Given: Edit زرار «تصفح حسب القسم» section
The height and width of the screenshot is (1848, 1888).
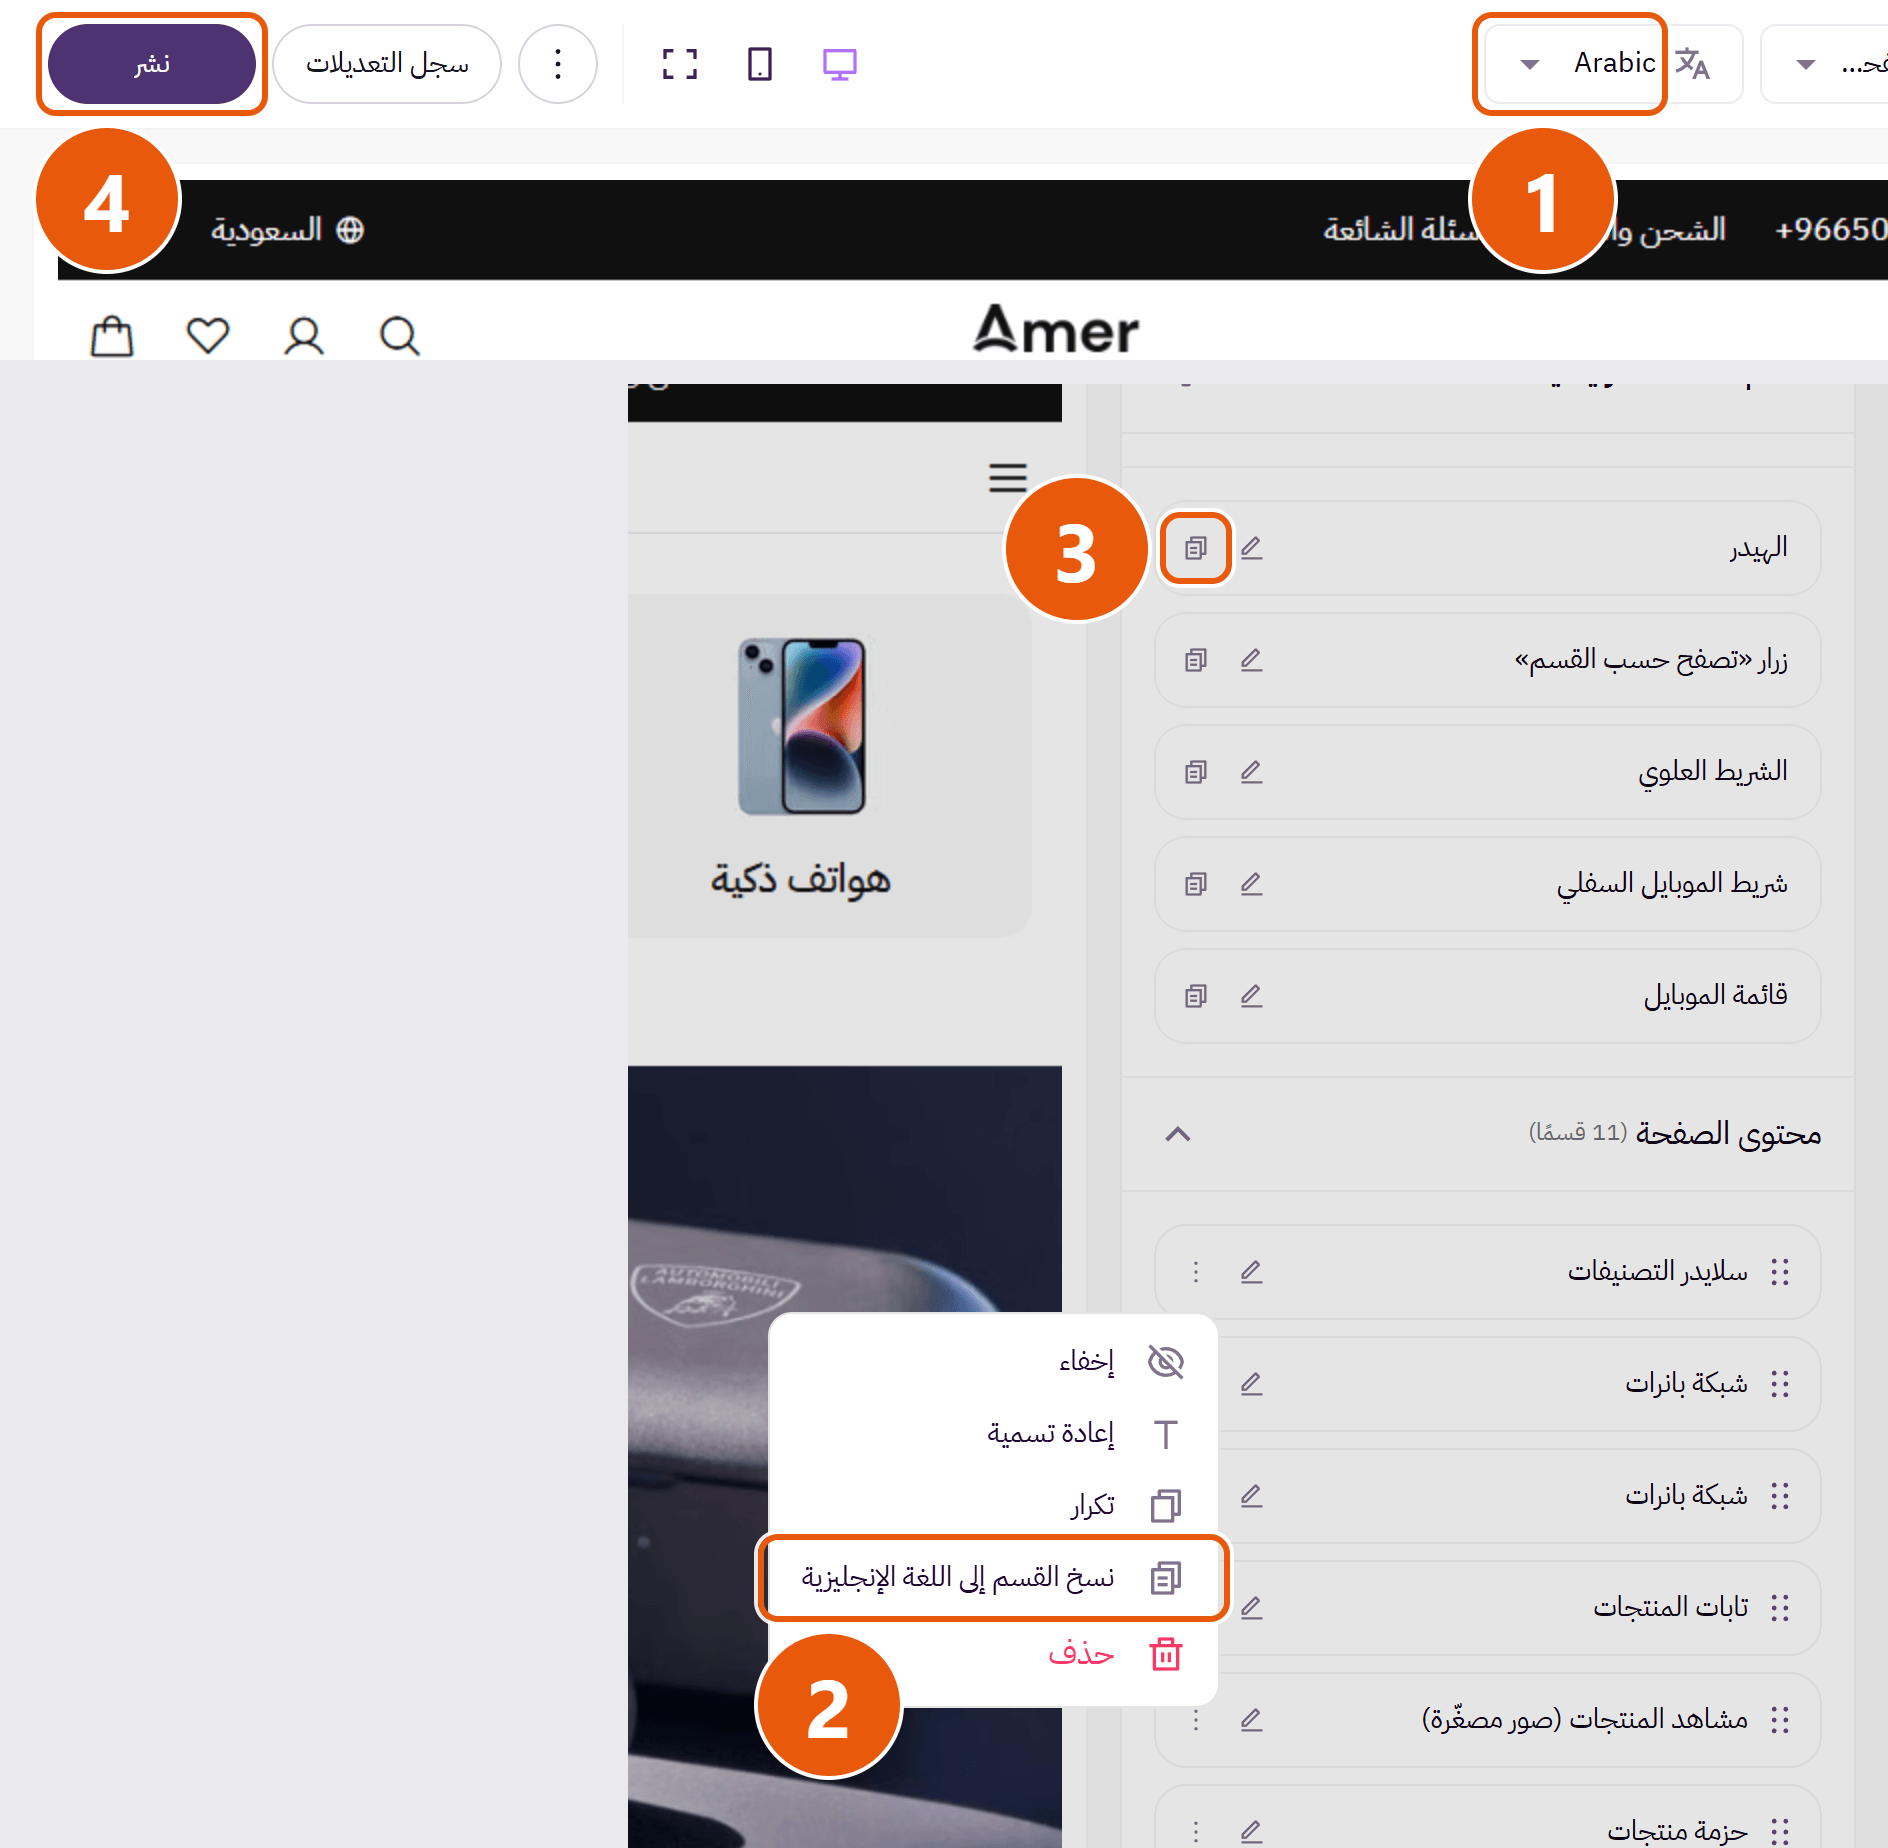Looking at the screenshot, I should pyautogui.click(x=1252, y=660).
